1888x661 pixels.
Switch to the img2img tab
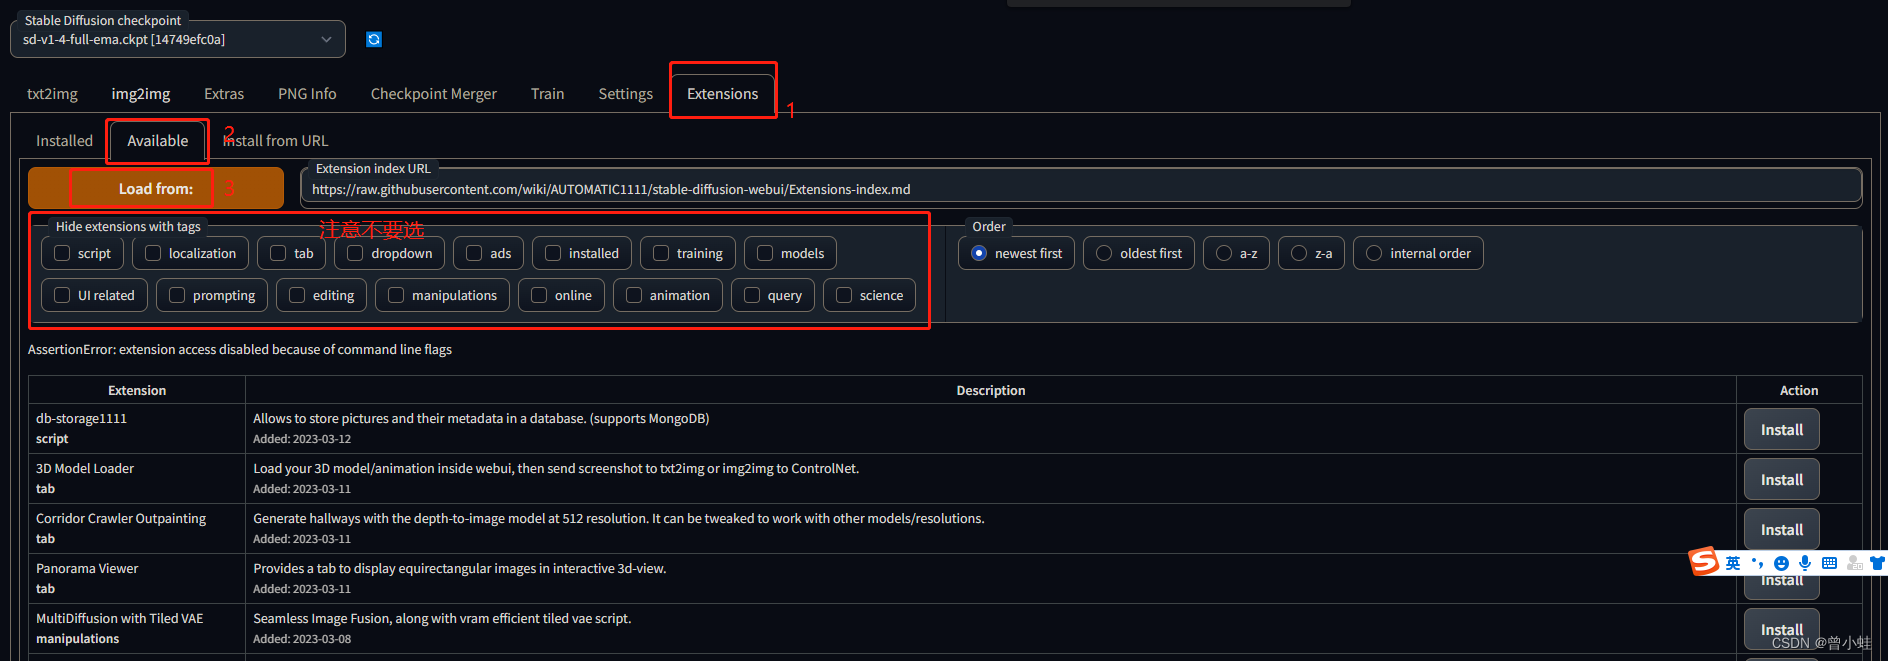[141, 94]
